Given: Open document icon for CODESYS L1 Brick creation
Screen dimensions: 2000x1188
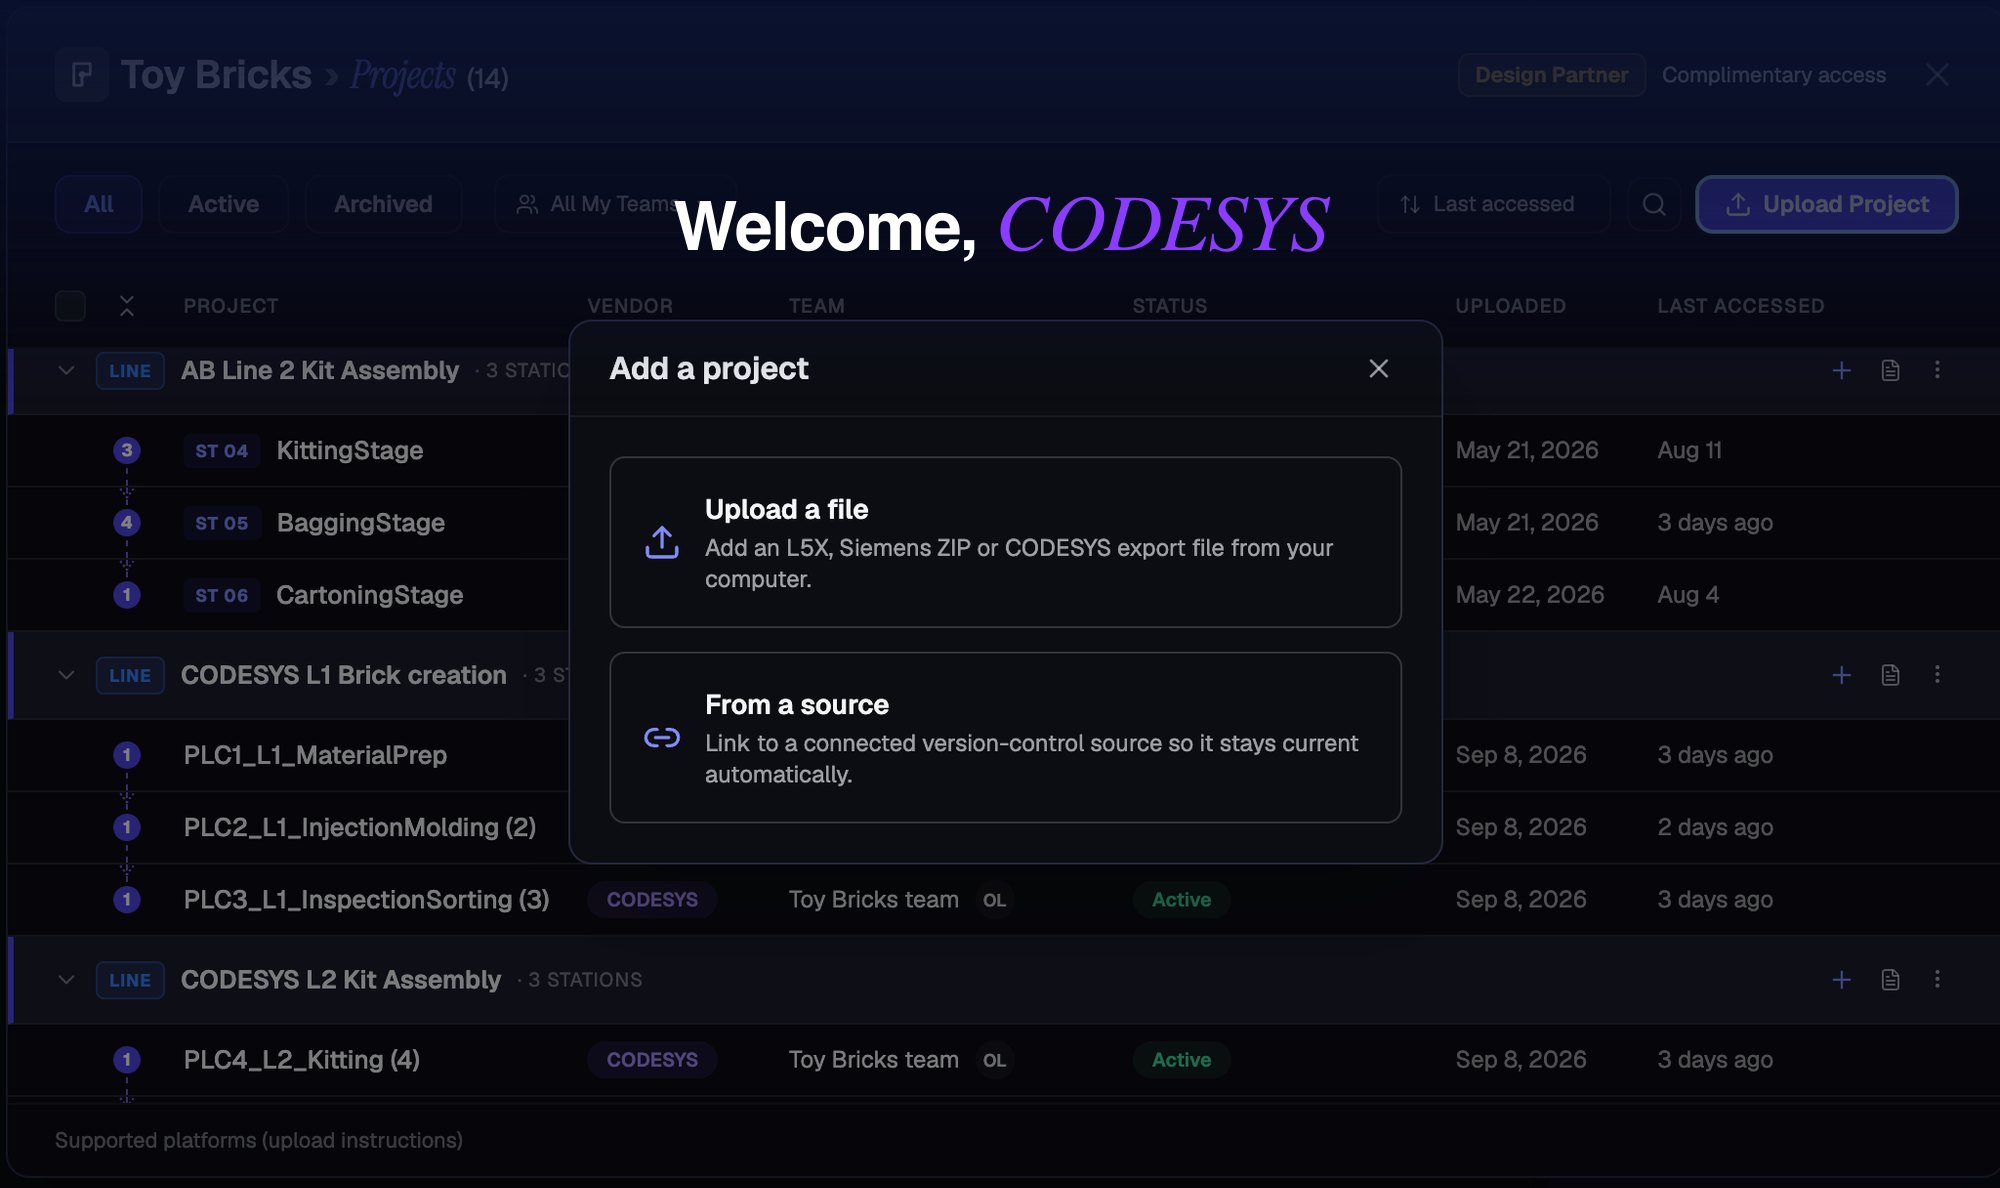Looking at the screenshot, I should pyautogui.click(x=1890, y=675).
